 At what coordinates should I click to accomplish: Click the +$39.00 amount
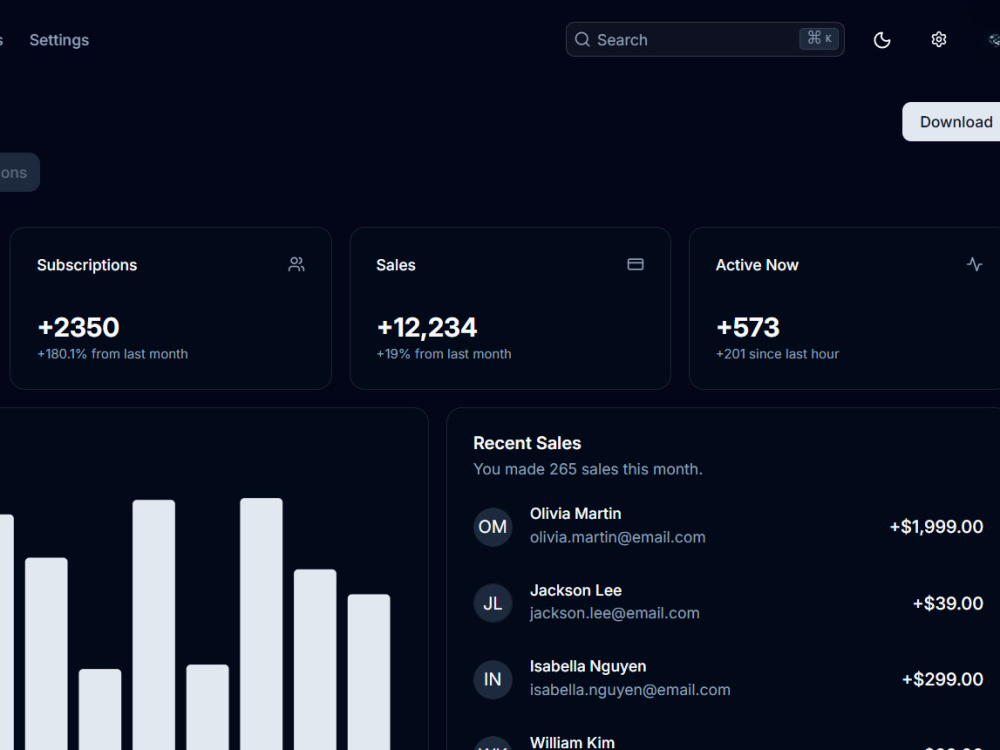click(x=948, y=603)
